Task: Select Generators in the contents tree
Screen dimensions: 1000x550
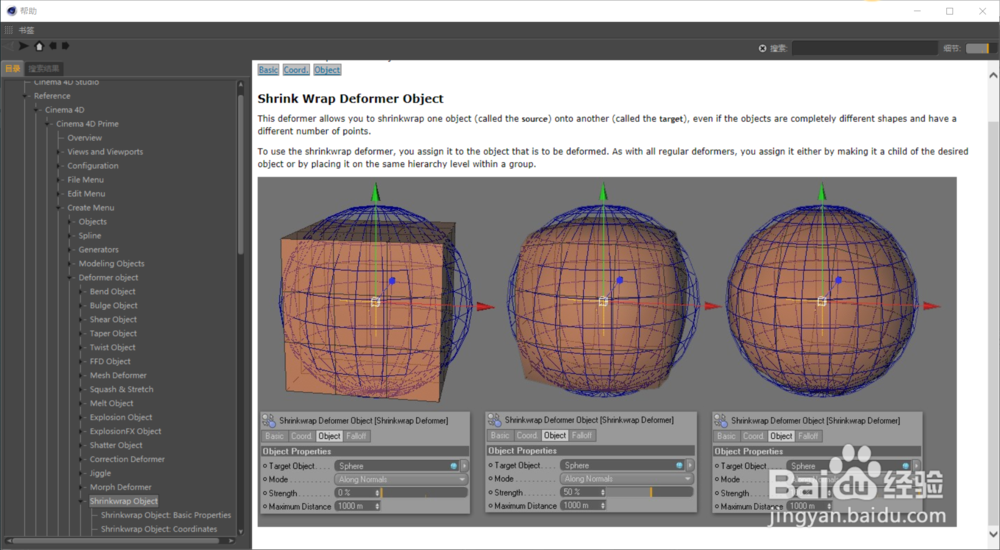Action: (98, 249)
